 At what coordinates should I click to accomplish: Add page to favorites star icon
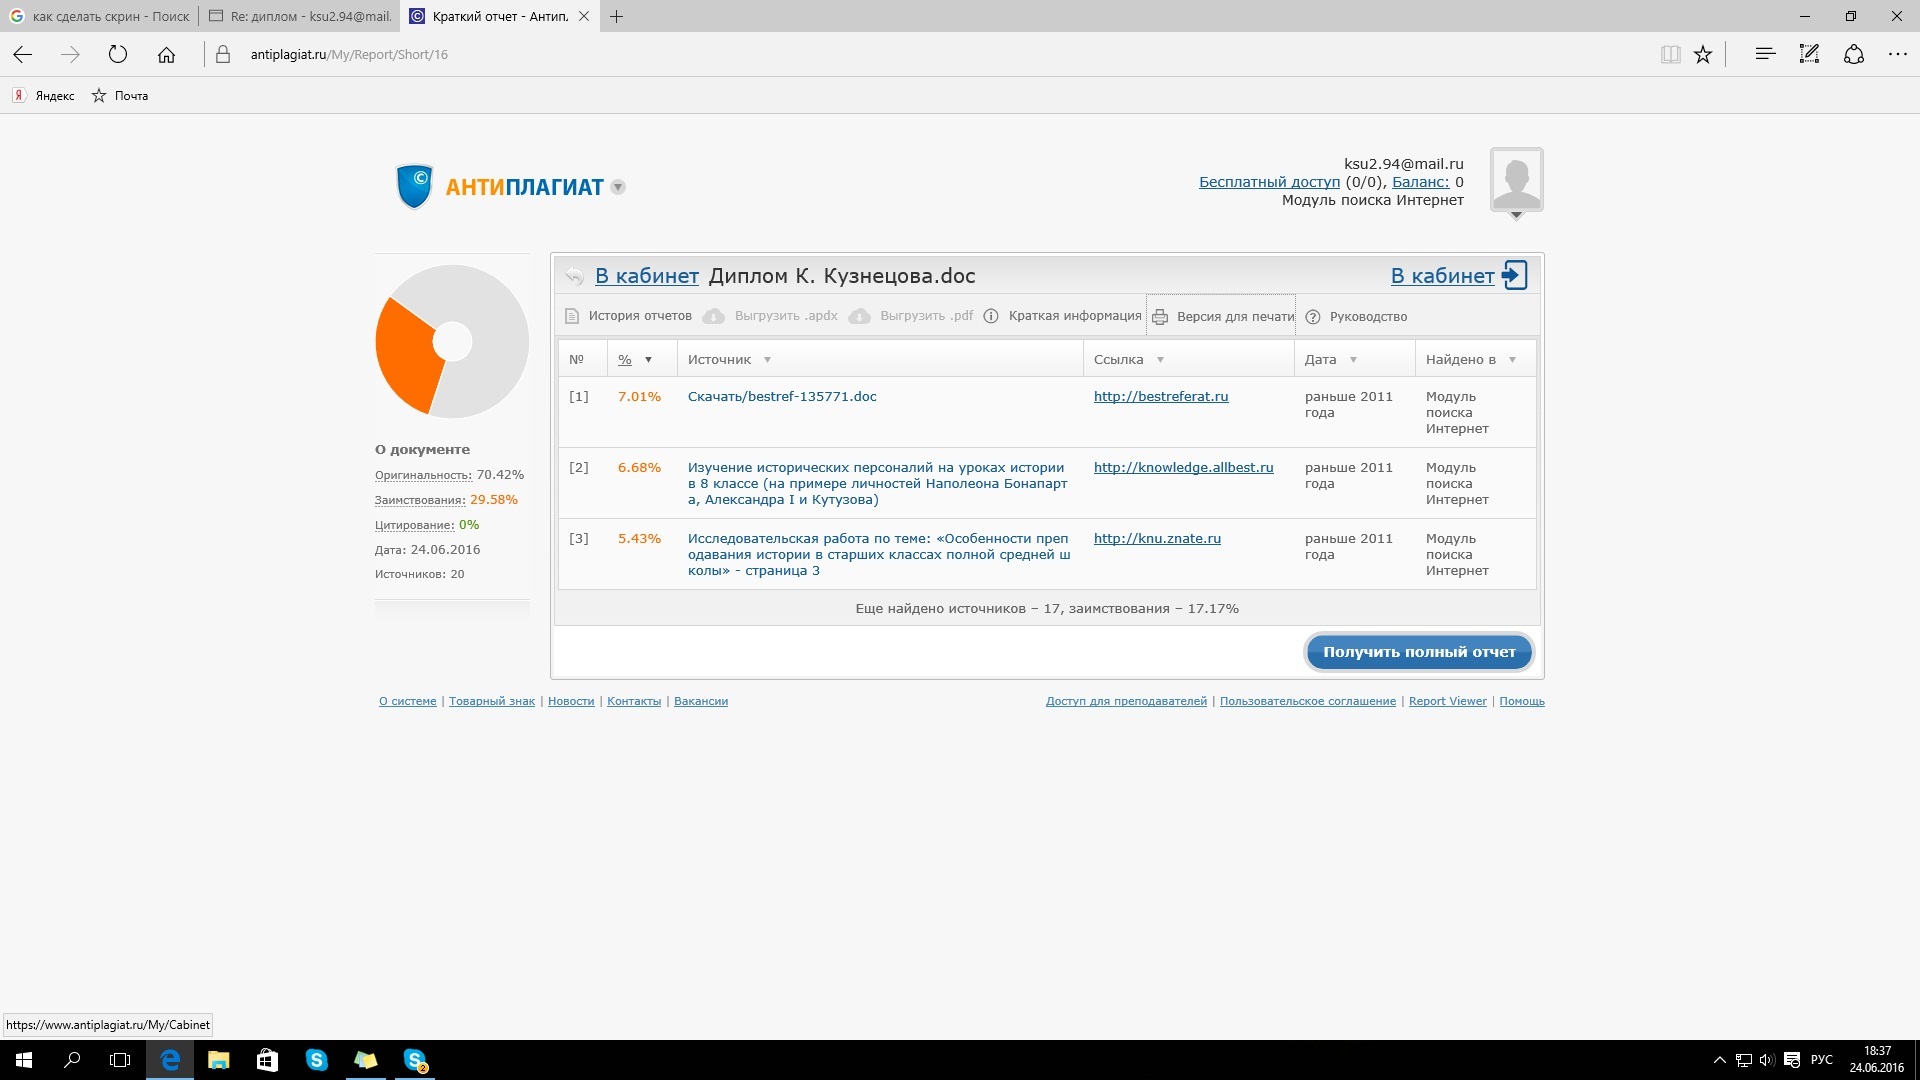click(x=1702, y=55)
